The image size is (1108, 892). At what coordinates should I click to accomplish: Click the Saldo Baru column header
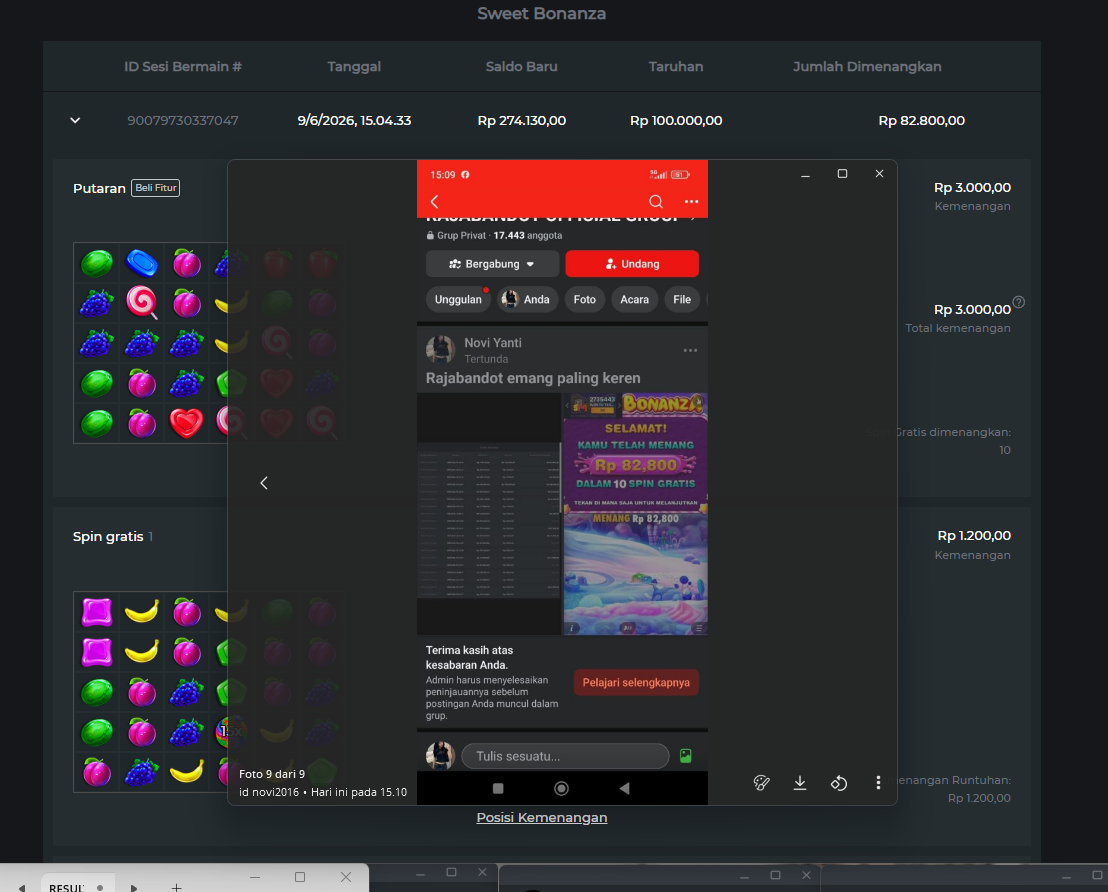click(521, 66)
